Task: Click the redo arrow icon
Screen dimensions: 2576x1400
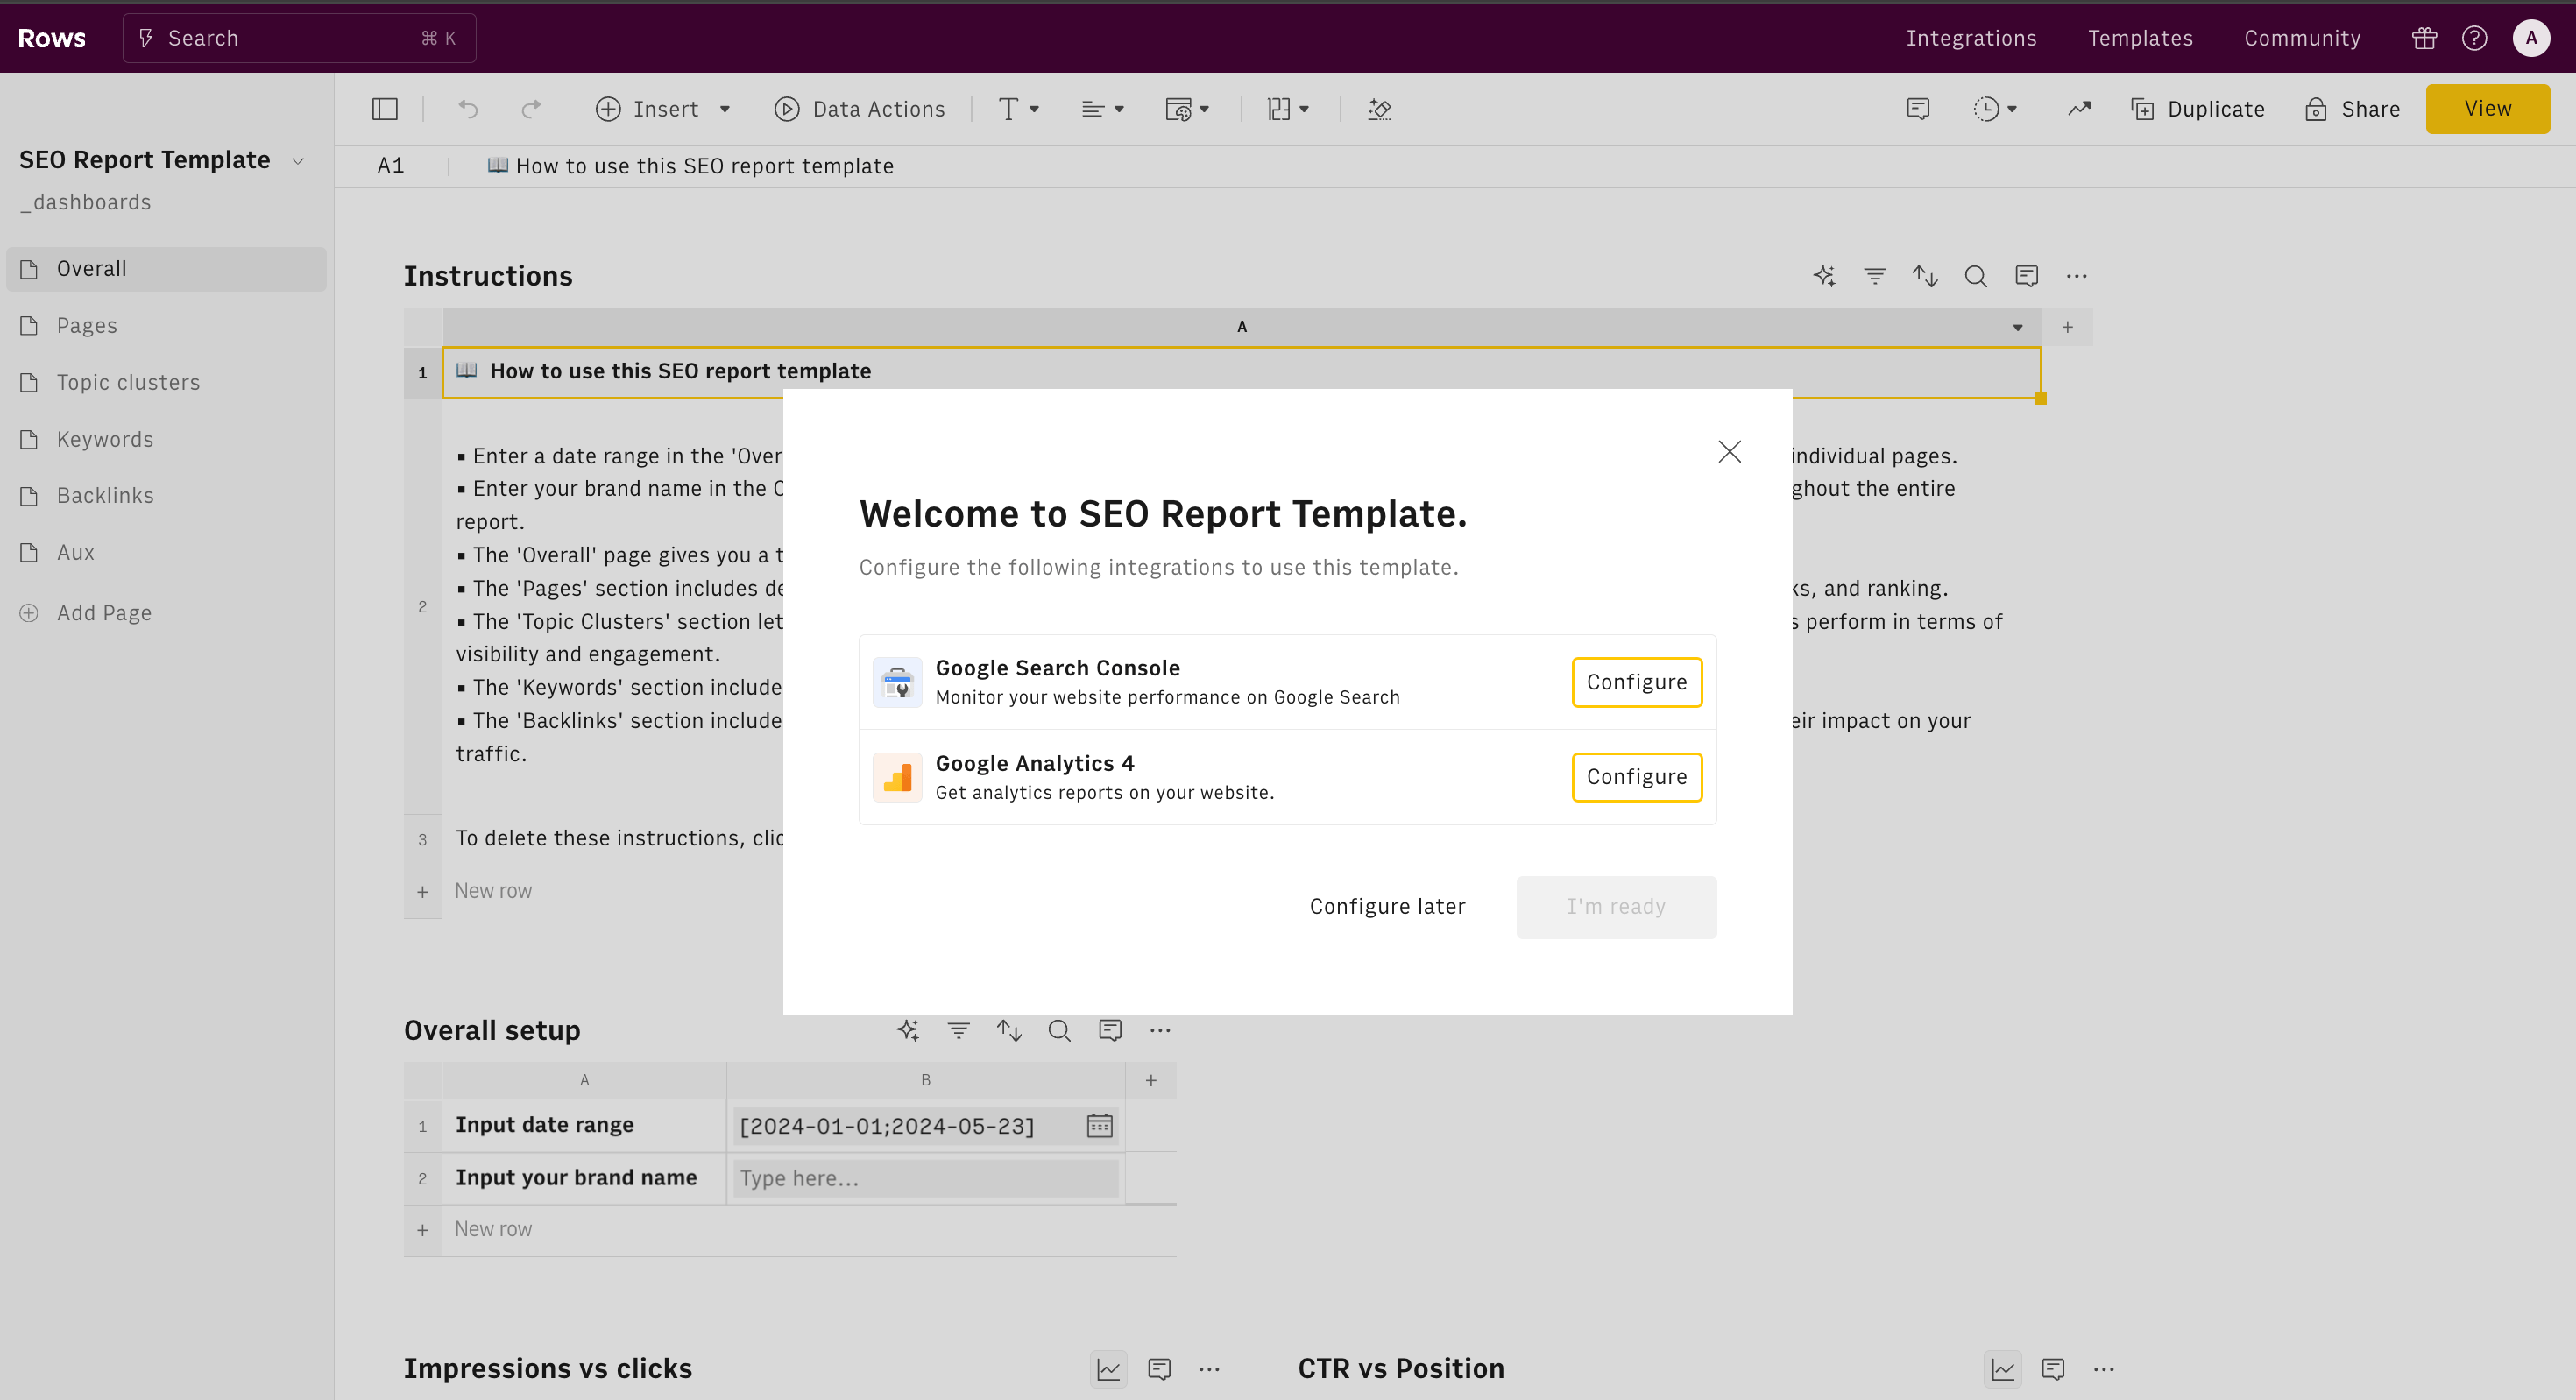Action: pos(531,109)
